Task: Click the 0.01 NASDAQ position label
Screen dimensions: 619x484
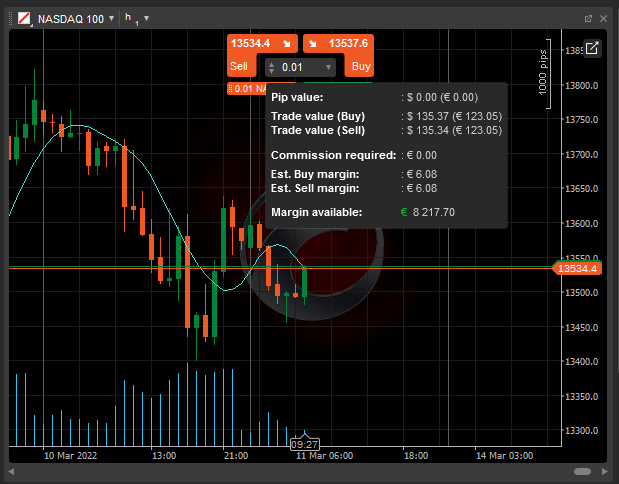Action: coord(247,88)
